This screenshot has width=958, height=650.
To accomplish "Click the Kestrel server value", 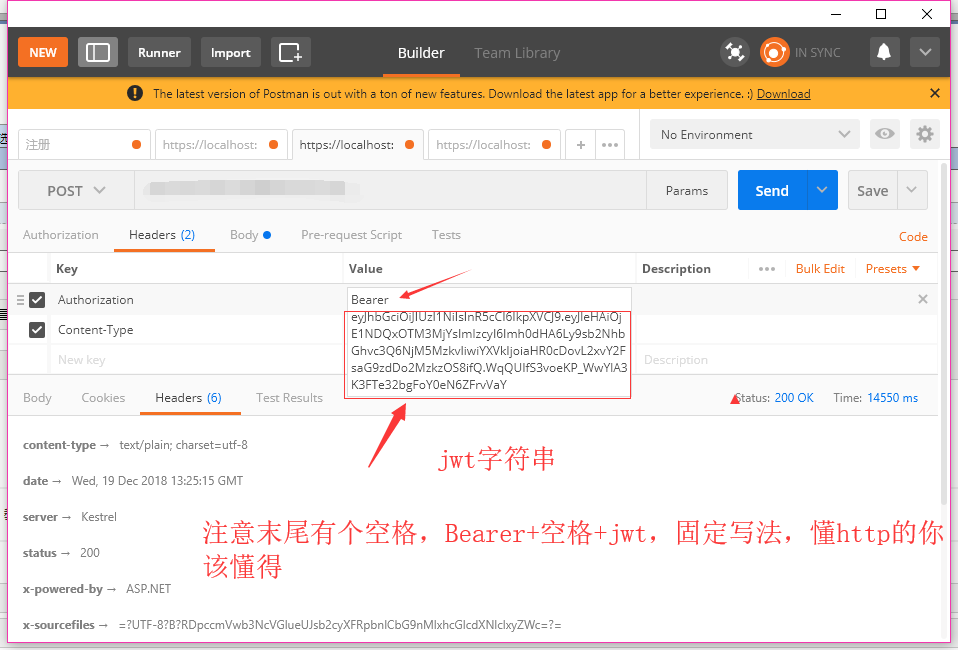I will click(x=98, y=517).
